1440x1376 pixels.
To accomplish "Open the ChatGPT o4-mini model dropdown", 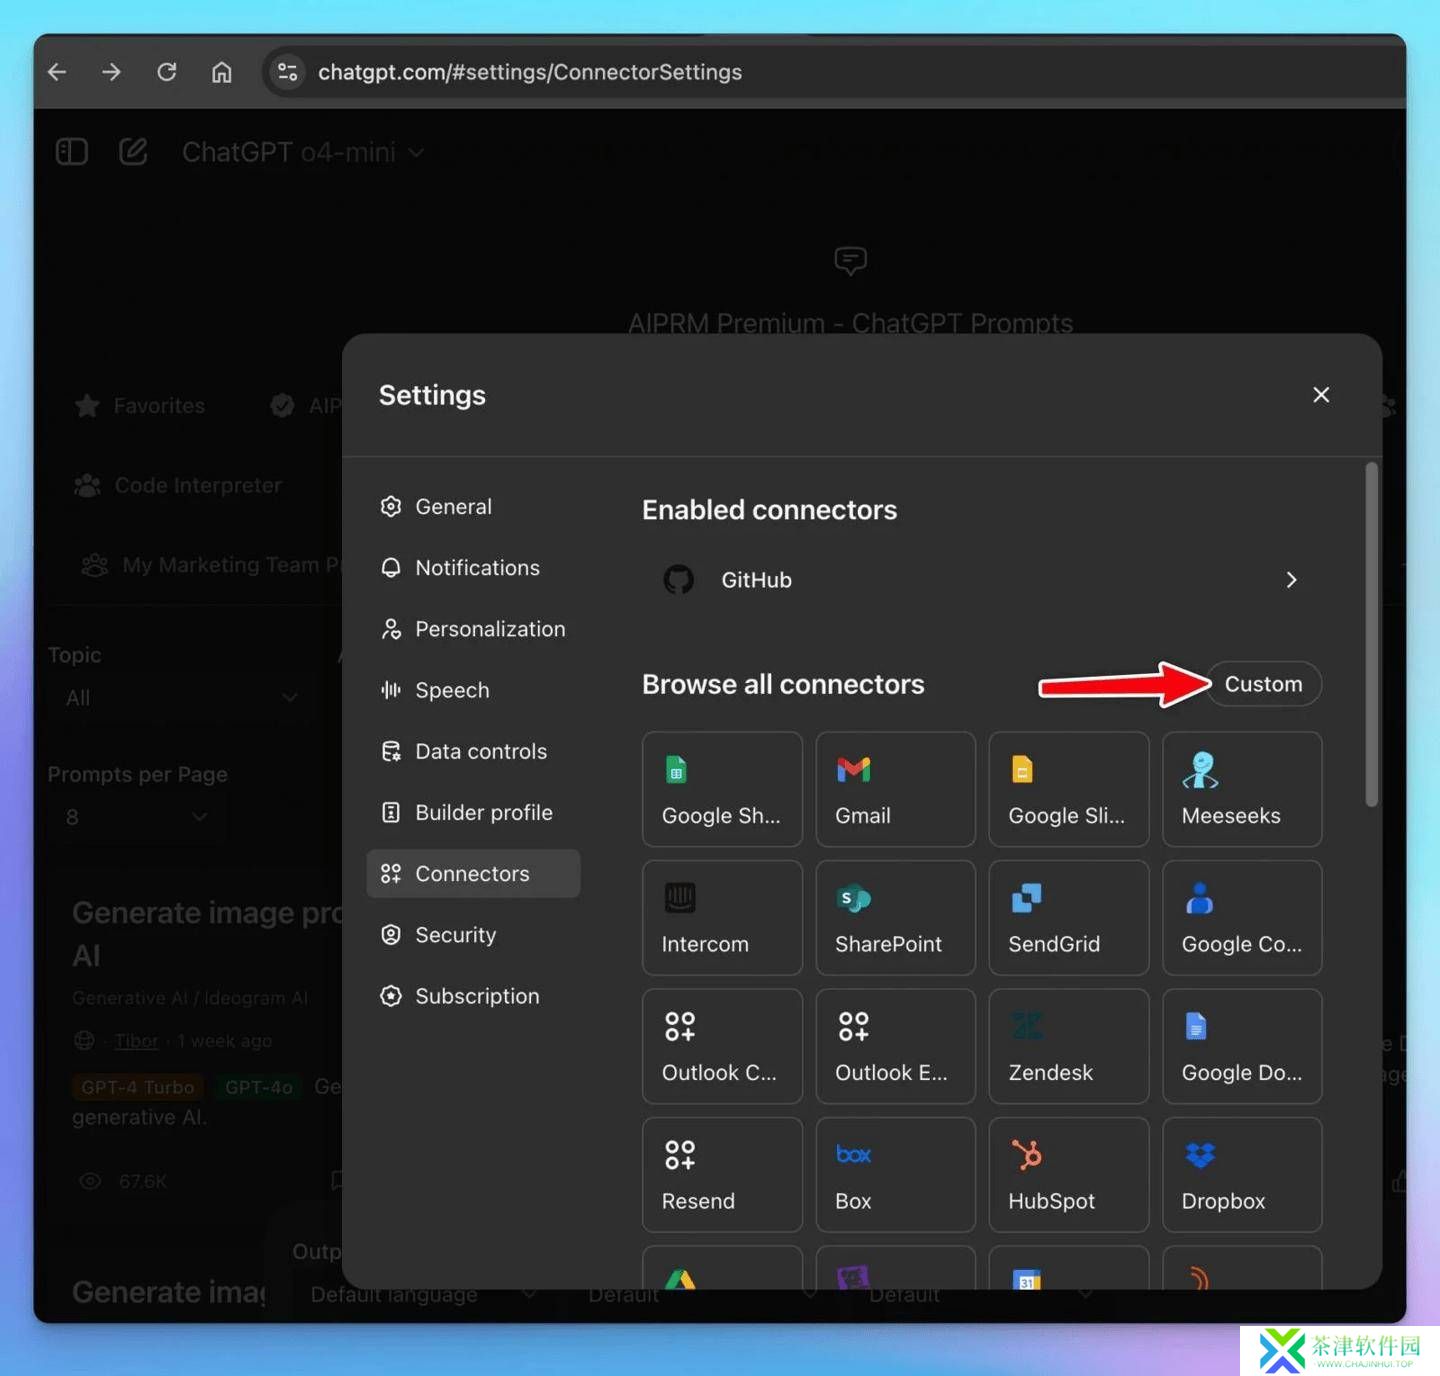I will click(x=303, y=152).
